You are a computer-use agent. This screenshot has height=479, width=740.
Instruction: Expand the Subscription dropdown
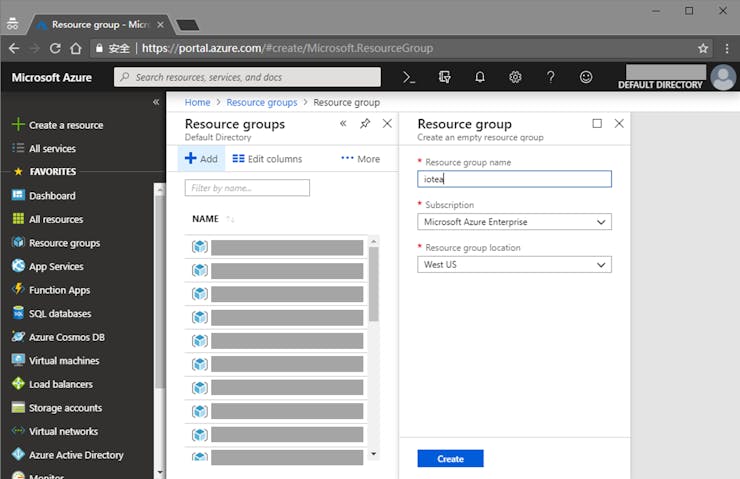click(x=514, y=222)
